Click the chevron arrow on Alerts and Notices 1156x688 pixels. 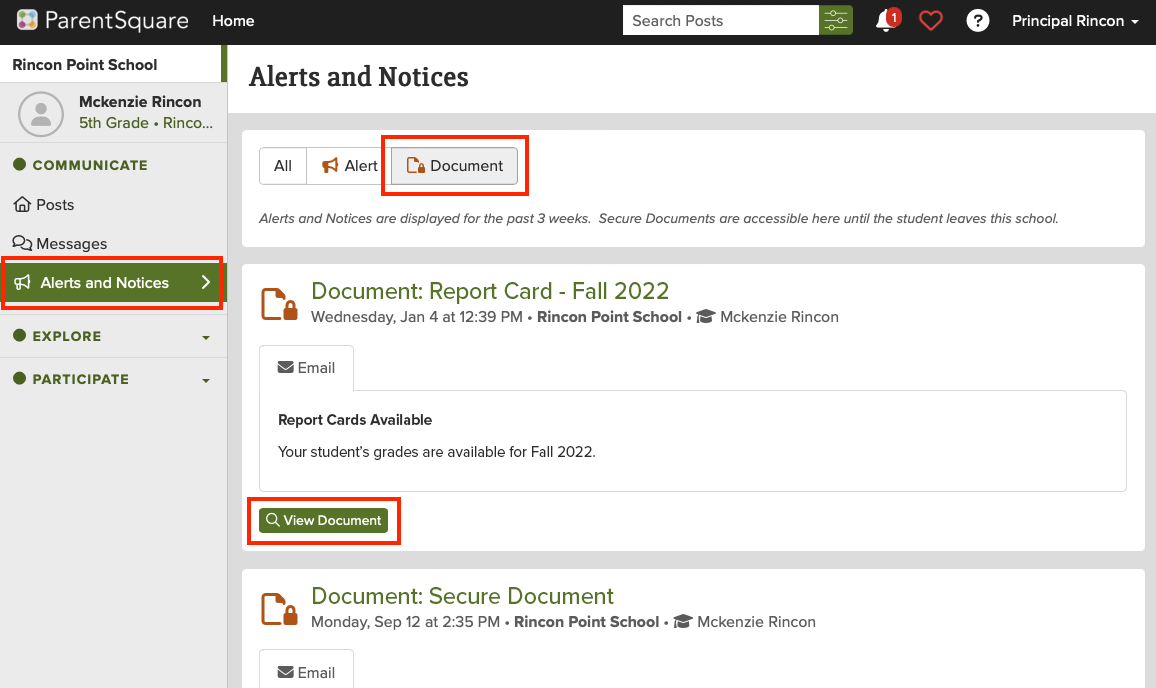pos(206,282)
